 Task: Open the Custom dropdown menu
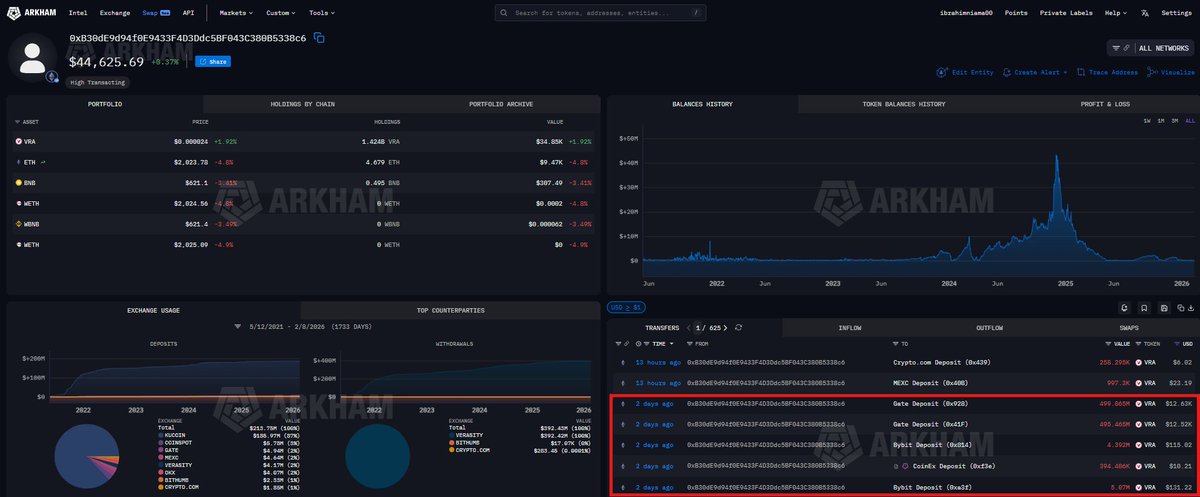[282, 13]
